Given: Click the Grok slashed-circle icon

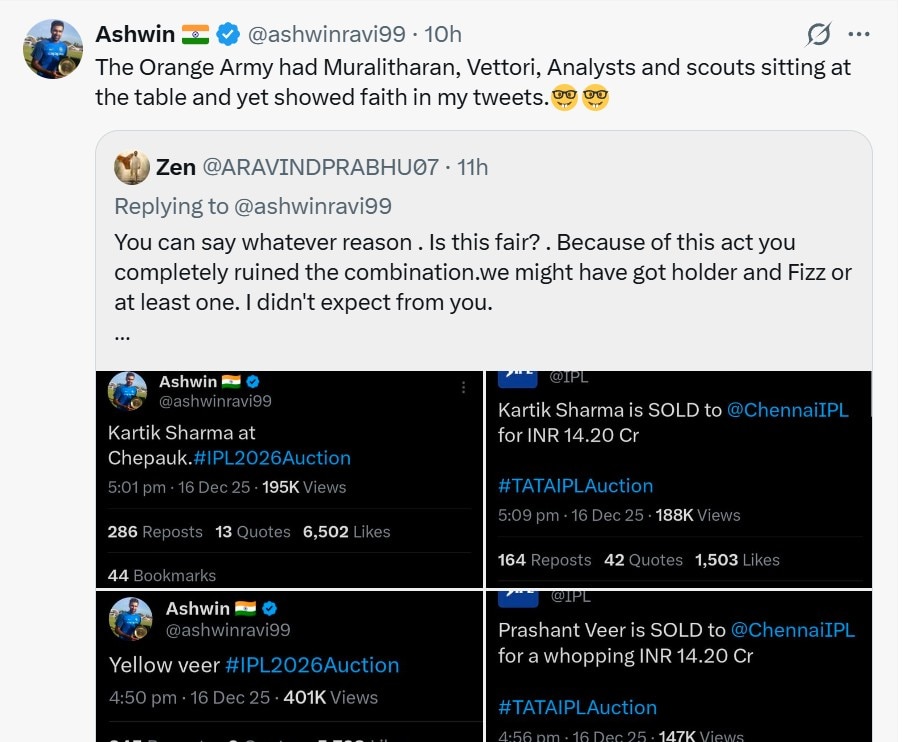Looking at the screenshot, I should click(818, 35).
